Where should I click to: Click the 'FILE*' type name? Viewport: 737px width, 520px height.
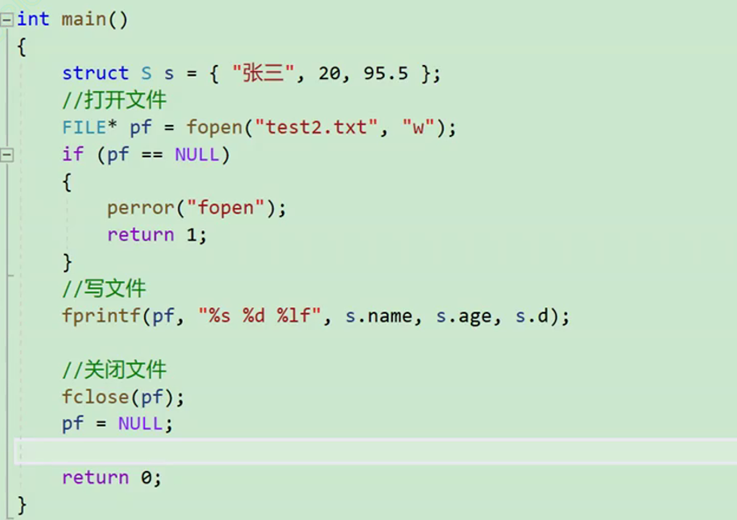tap(89, 127)
